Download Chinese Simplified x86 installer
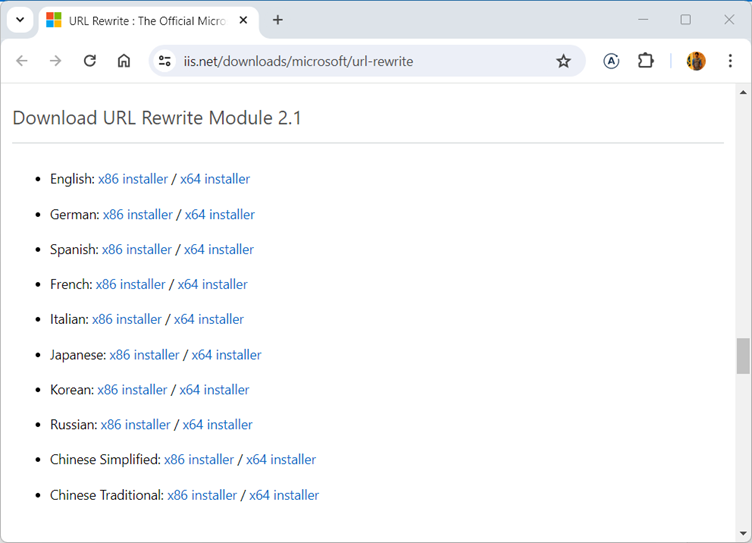The height and width of the screenshot is (543, 752). click(198, 460)
